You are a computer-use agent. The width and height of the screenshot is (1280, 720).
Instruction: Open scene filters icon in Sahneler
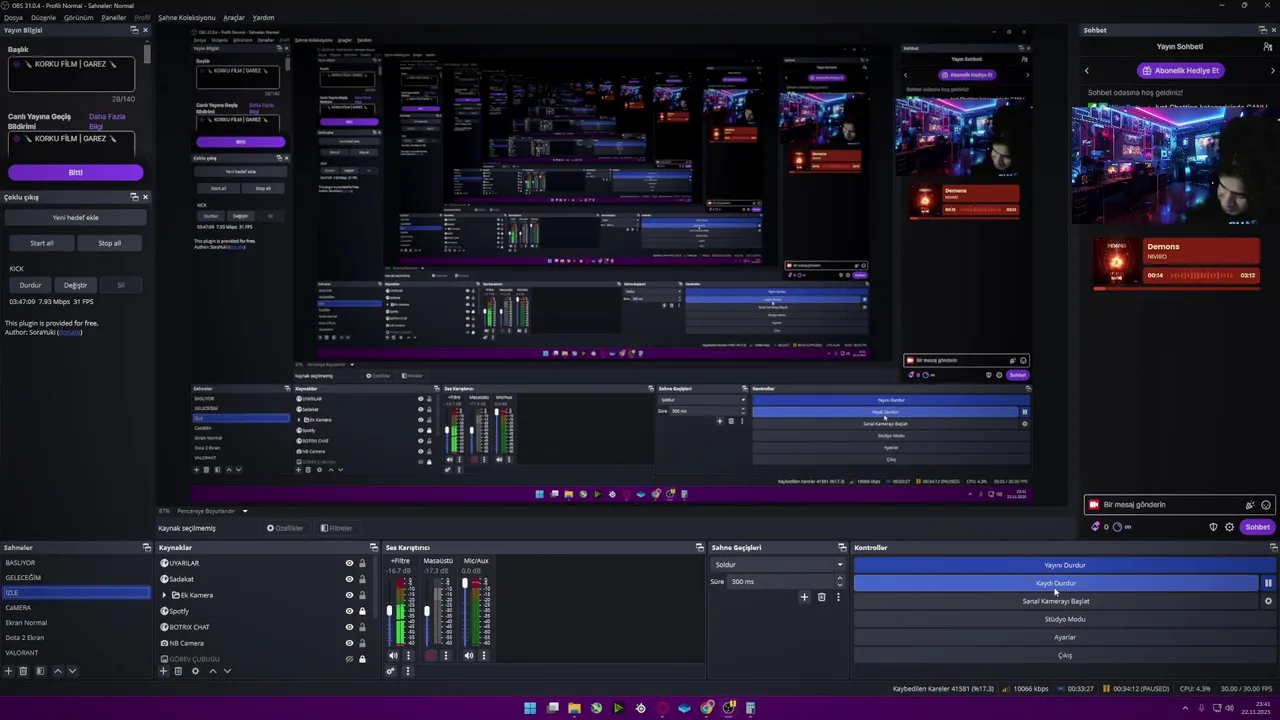point(40,671)
